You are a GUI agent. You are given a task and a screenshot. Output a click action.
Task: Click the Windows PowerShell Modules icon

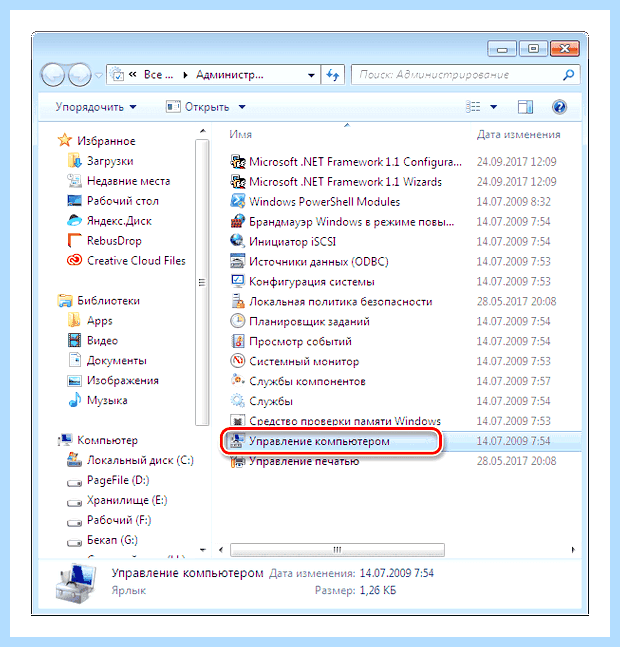point(238,201)
